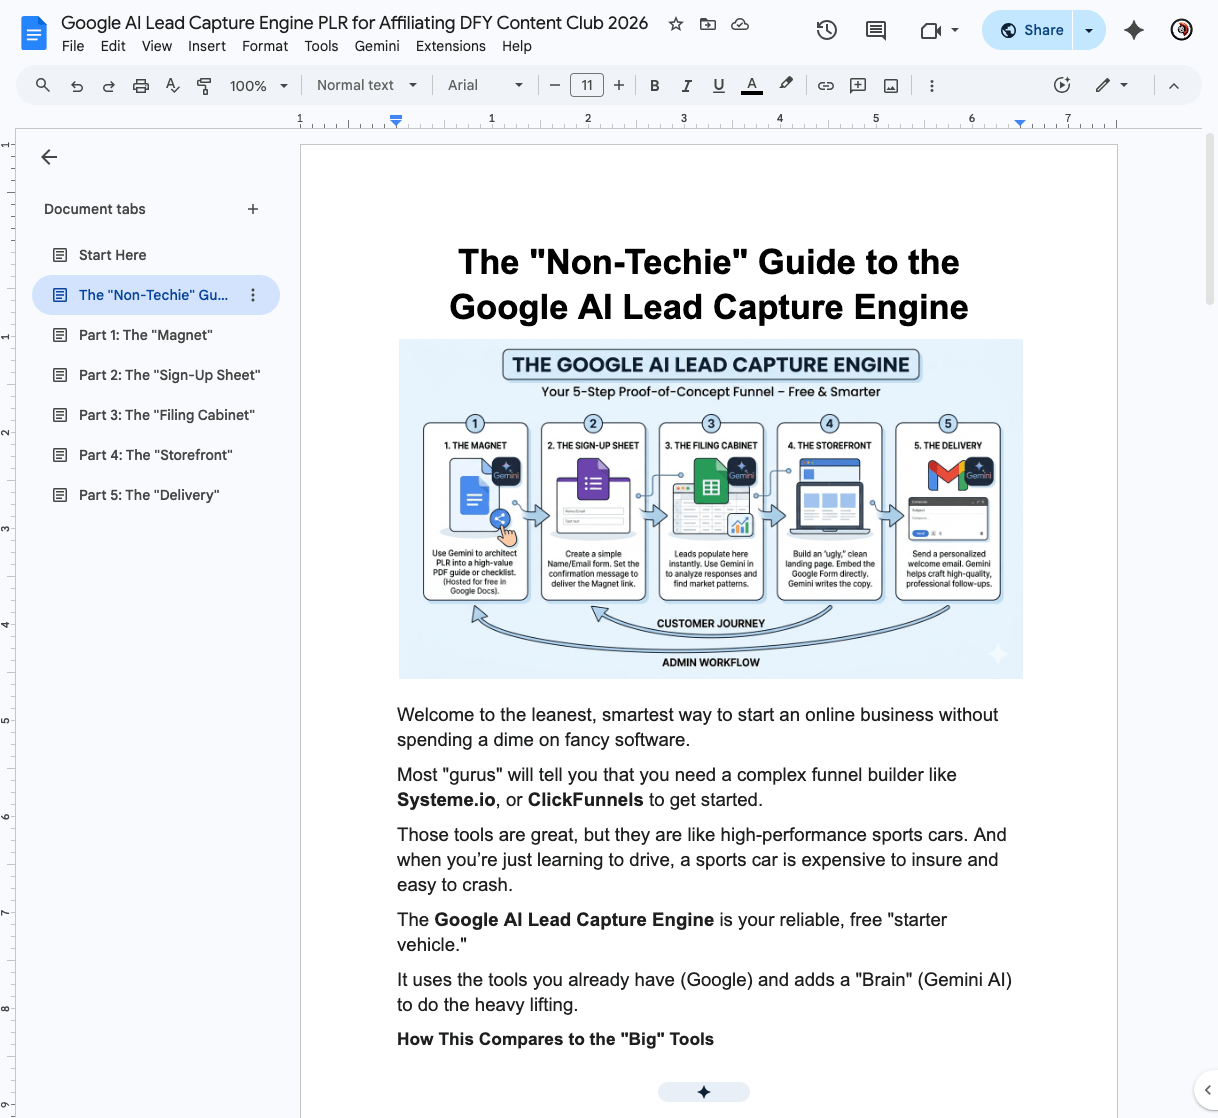Switch to the Start Here tab
This screenshot has height=1118, width=1218.
tap(156, 255)
